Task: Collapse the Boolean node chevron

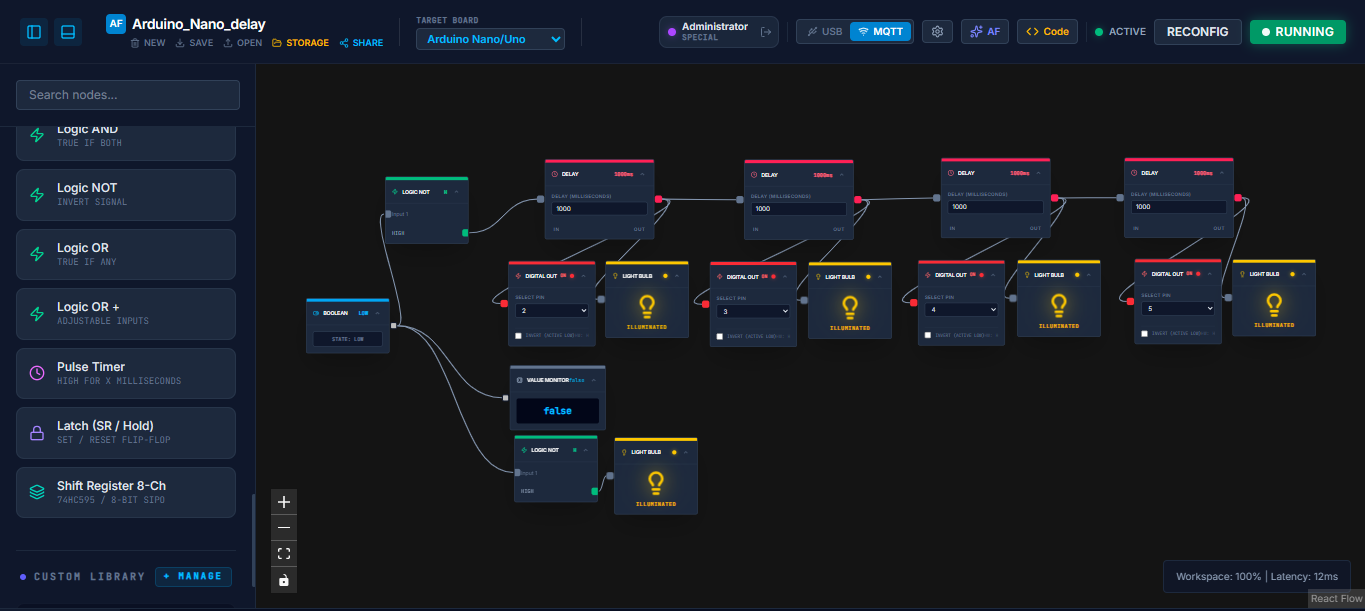Action: (378, 313)
